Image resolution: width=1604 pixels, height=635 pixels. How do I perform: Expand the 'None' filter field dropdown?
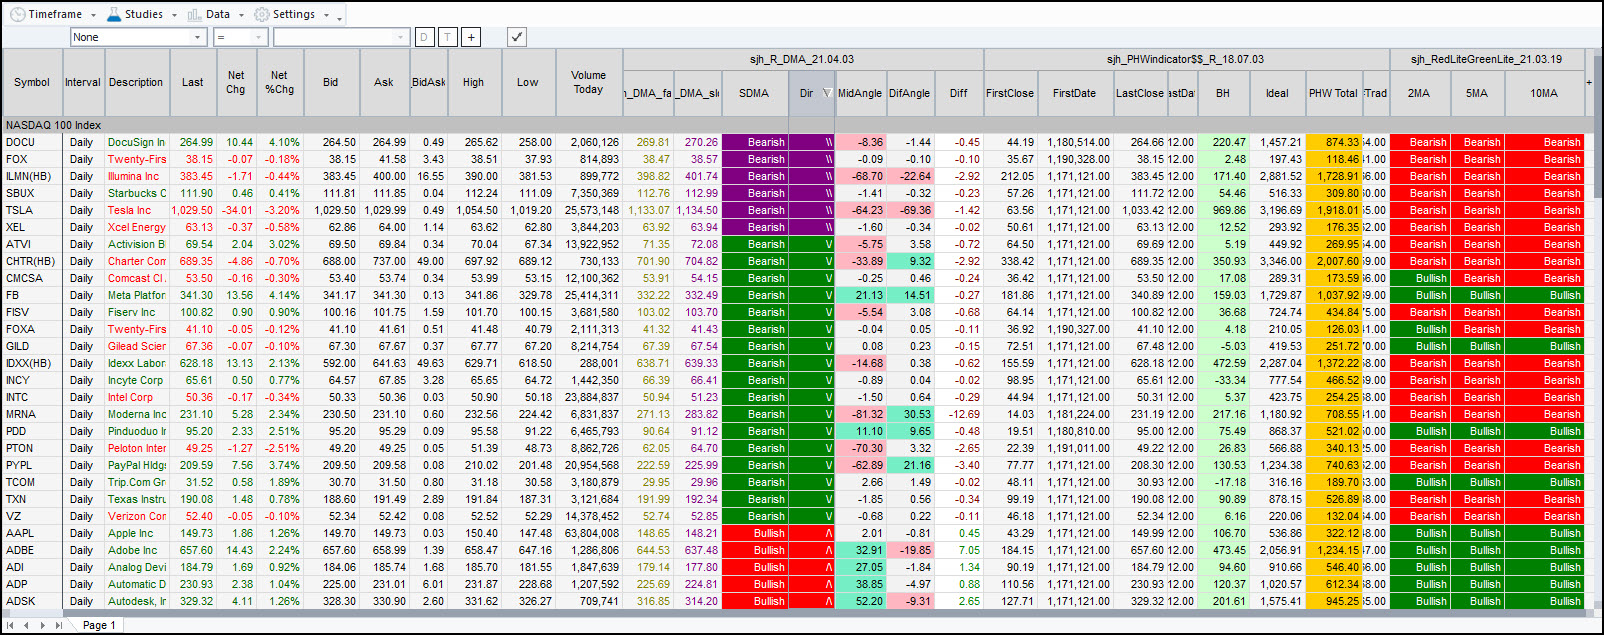(197, 37)
